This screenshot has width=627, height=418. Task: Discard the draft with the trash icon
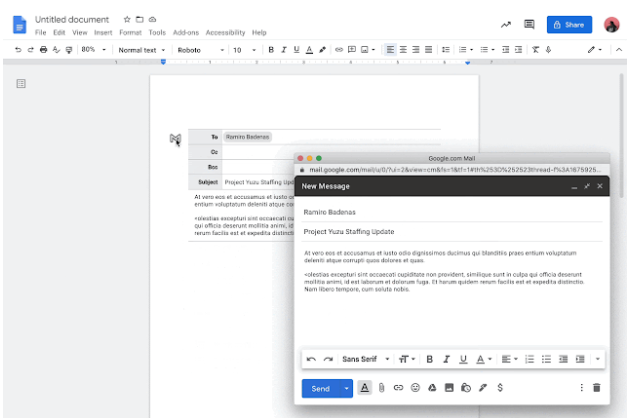[597, 387]
